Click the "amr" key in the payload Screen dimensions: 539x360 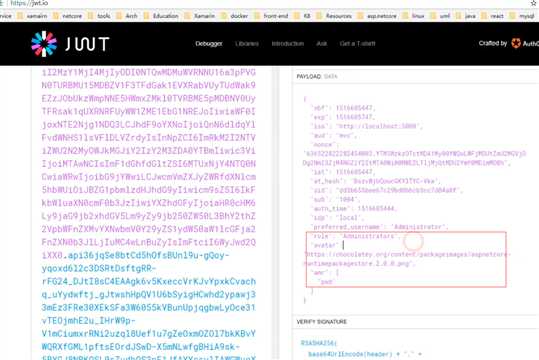(319, 272)
